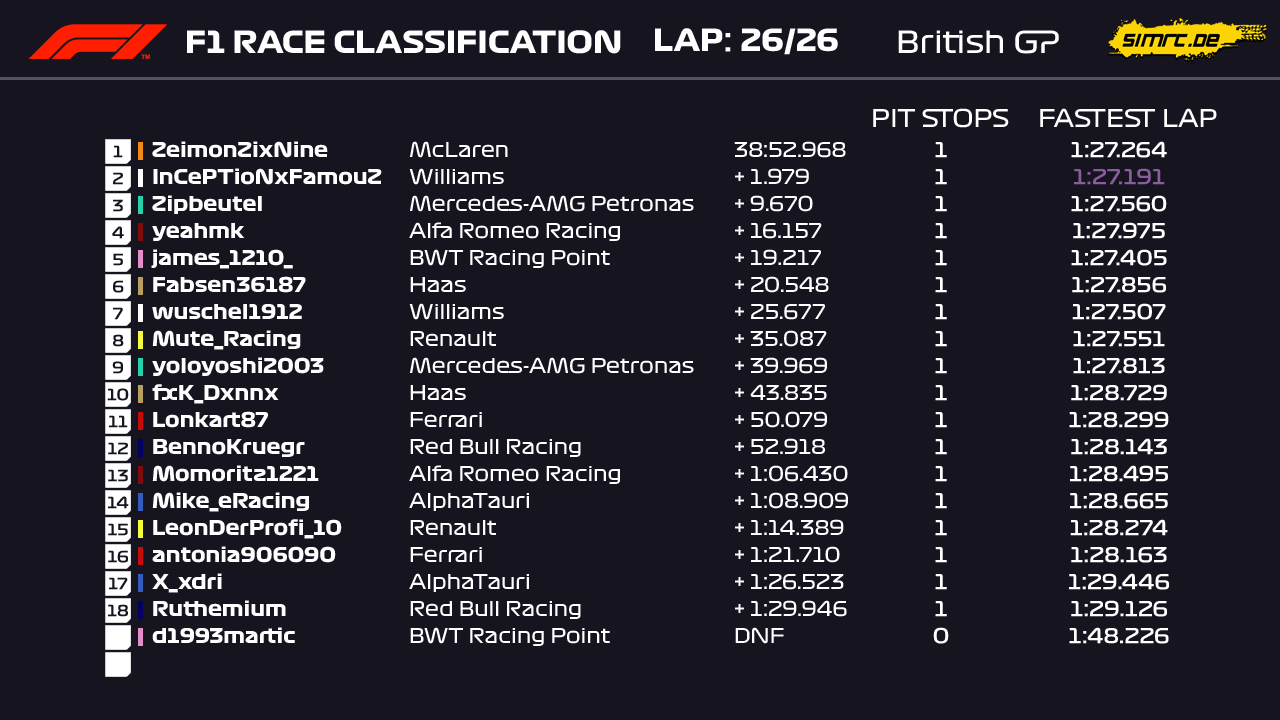Click the purple 1:27.191 fastest lap
The image size is (1280, 720).
(x=1118, y=177)
